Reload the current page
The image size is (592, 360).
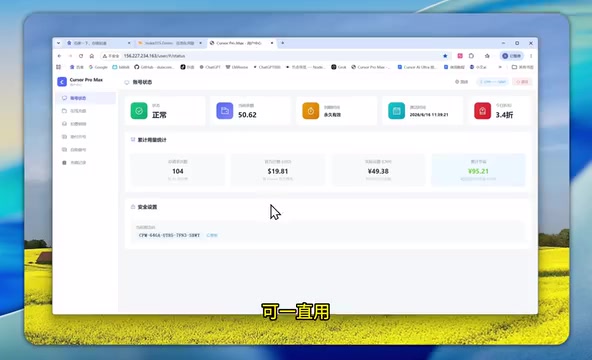(81, 56)
